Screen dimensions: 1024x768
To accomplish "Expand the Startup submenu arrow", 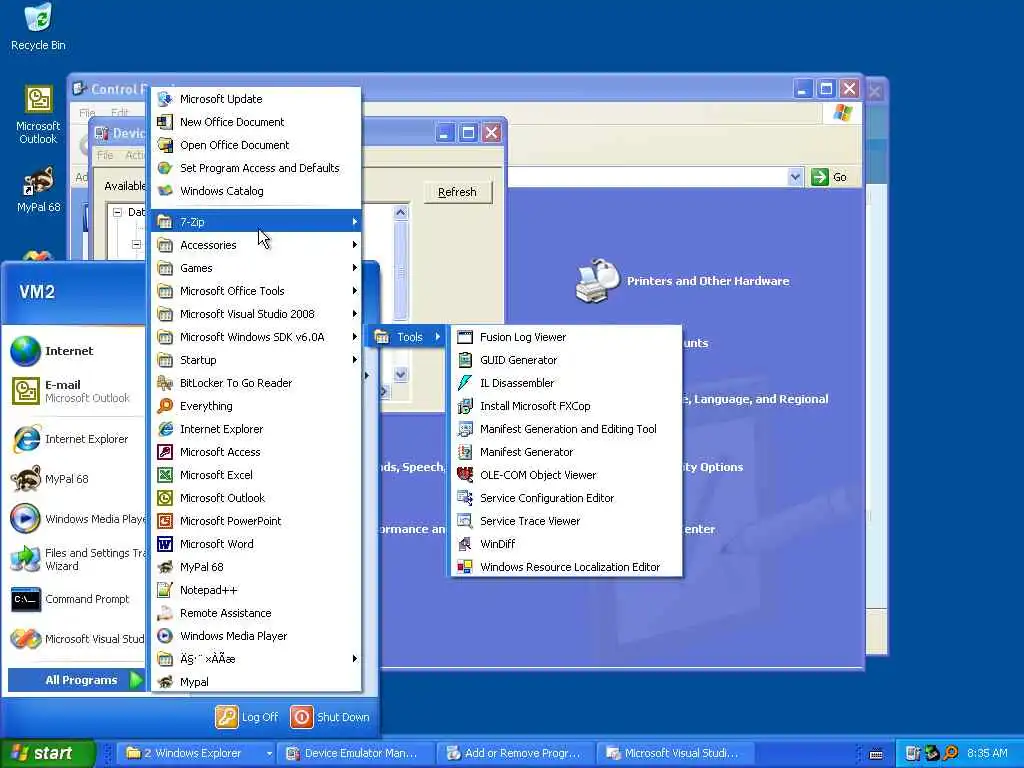I will [355, 360].
